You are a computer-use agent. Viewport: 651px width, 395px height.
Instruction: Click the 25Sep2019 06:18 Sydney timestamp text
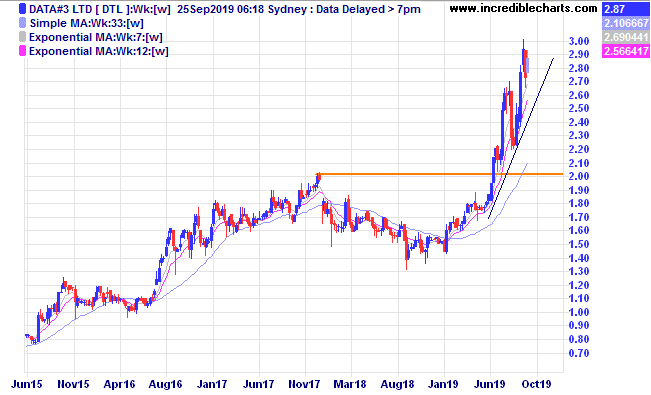click(x=244, y=9)
